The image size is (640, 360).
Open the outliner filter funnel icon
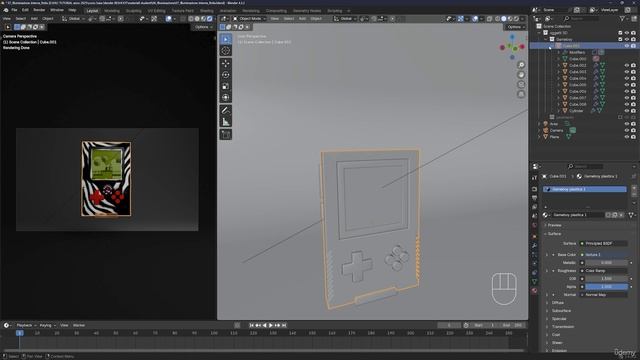coord(622,19)
